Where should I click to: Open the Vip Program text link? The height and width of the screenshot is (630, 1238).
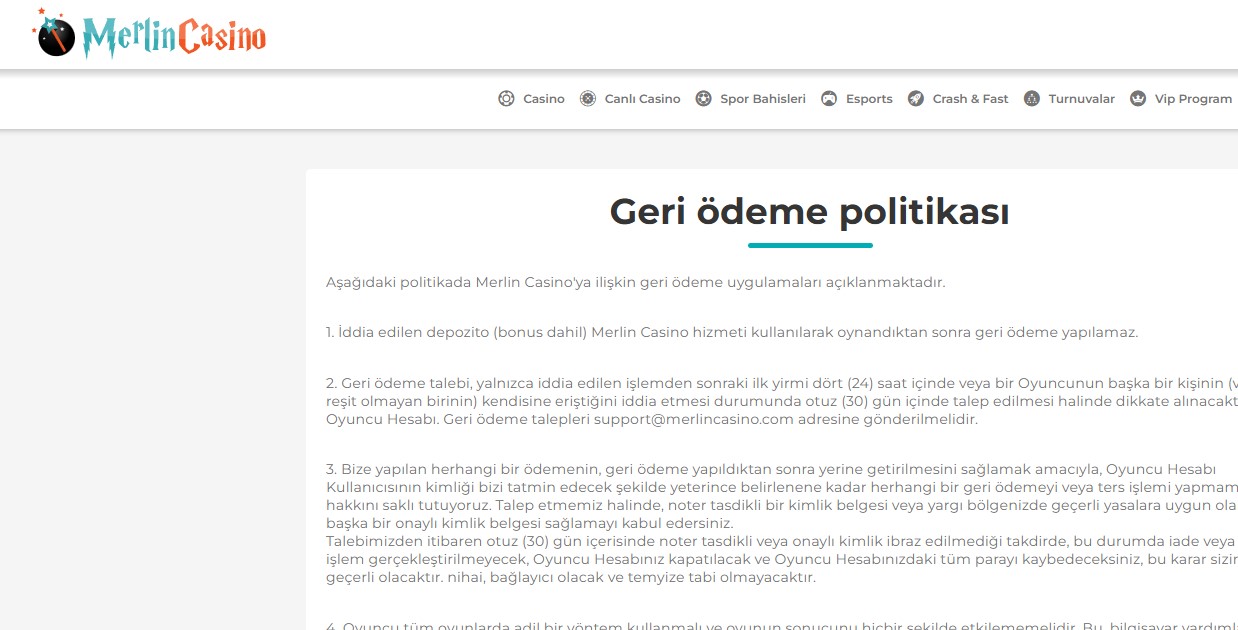point(1193,99)
